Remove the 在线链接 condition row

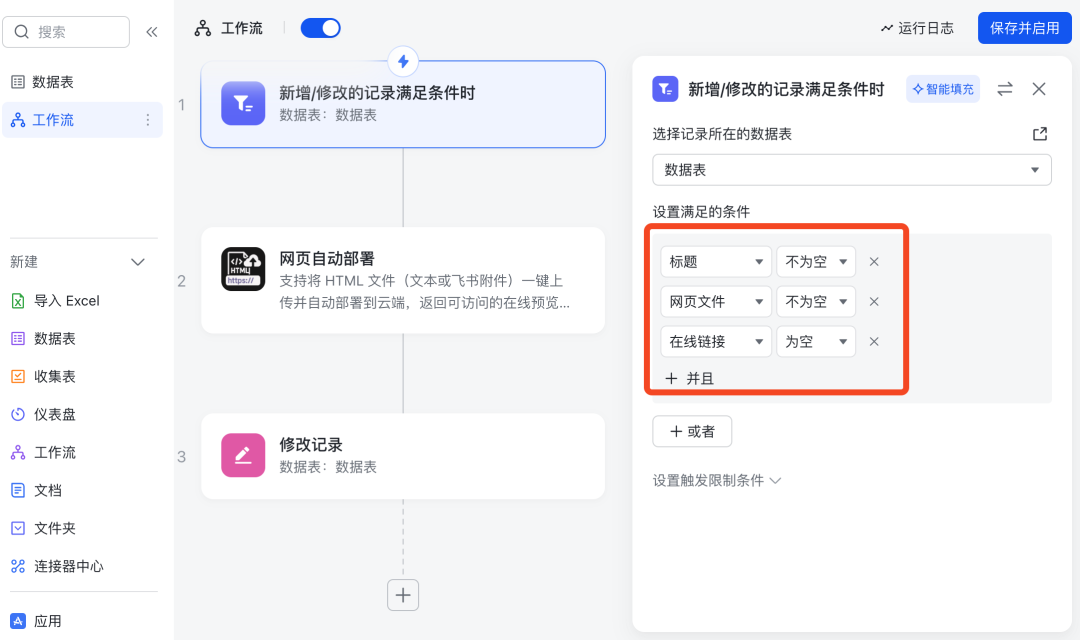pos(874,341)
